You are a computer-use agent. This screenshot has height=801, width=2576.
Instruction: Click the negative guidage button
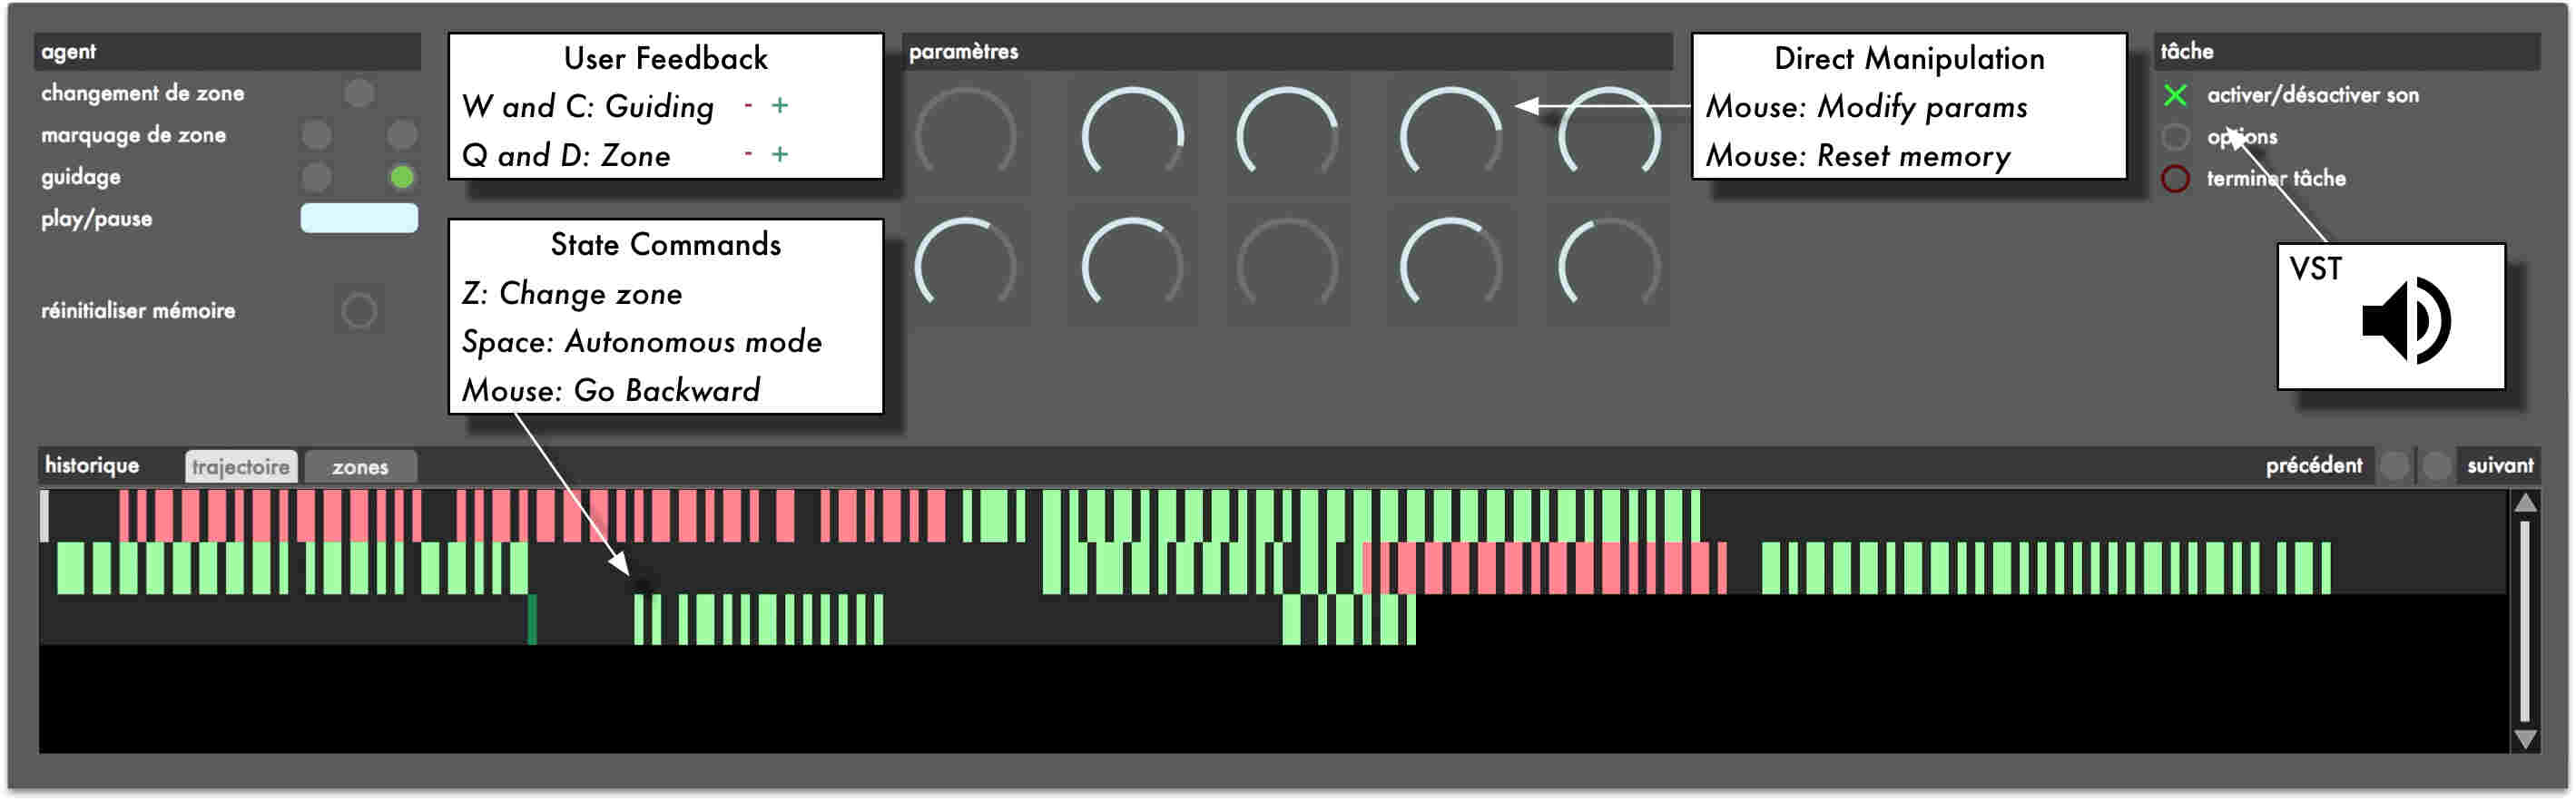pos(316,177)
